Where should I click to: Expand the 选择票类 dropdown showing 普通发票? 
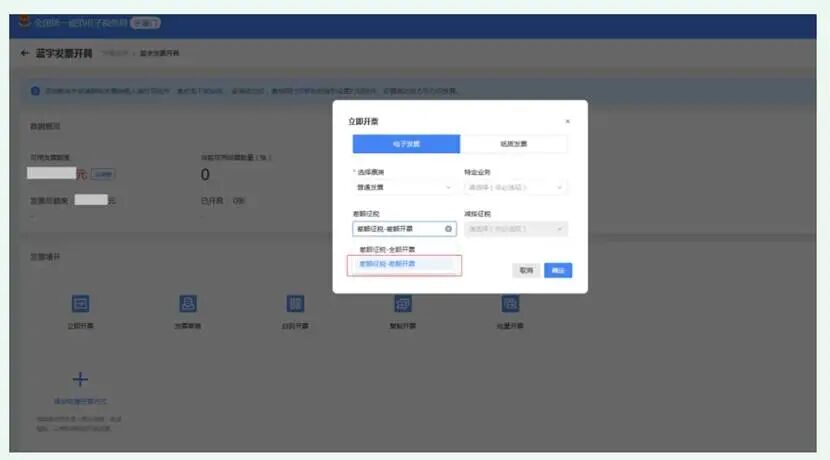tap(404, 187)
